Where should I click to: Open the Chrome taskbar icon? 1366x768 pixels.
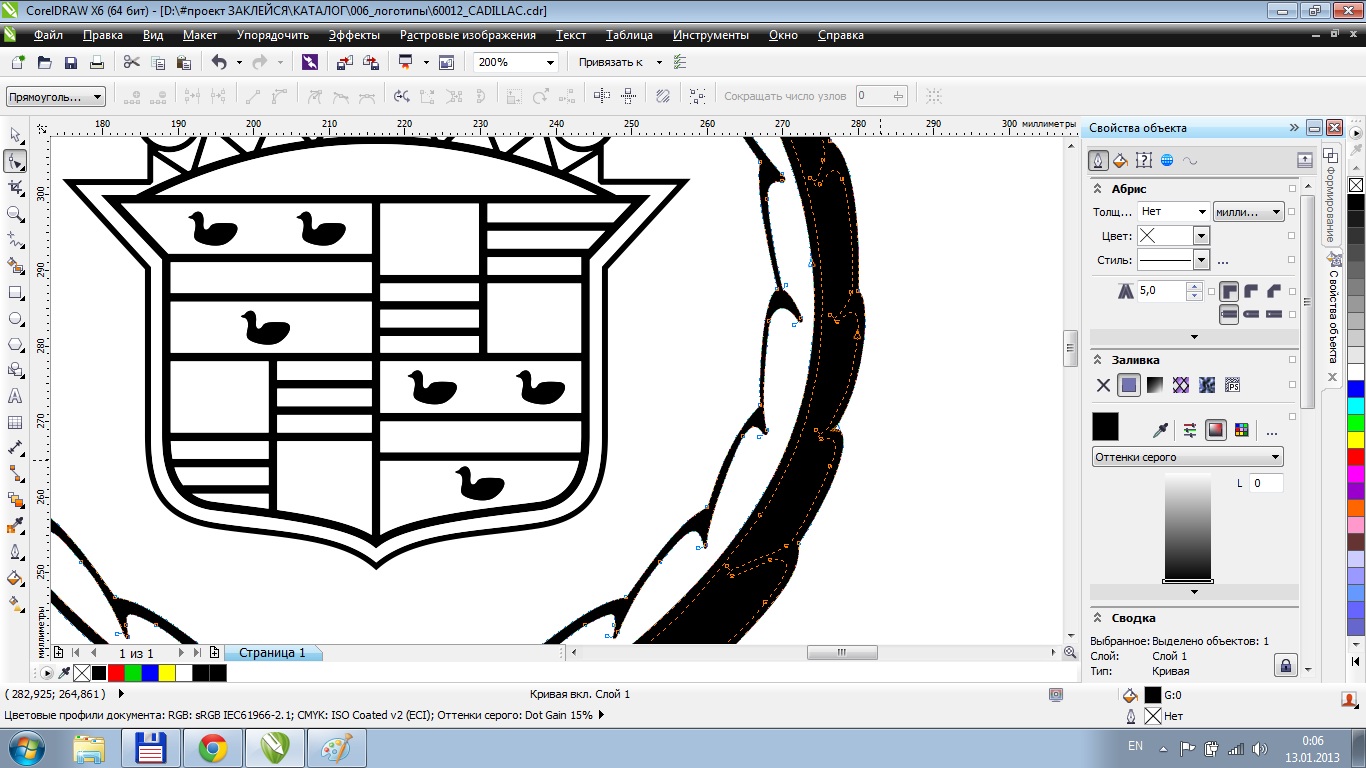[x=213, y=748]
